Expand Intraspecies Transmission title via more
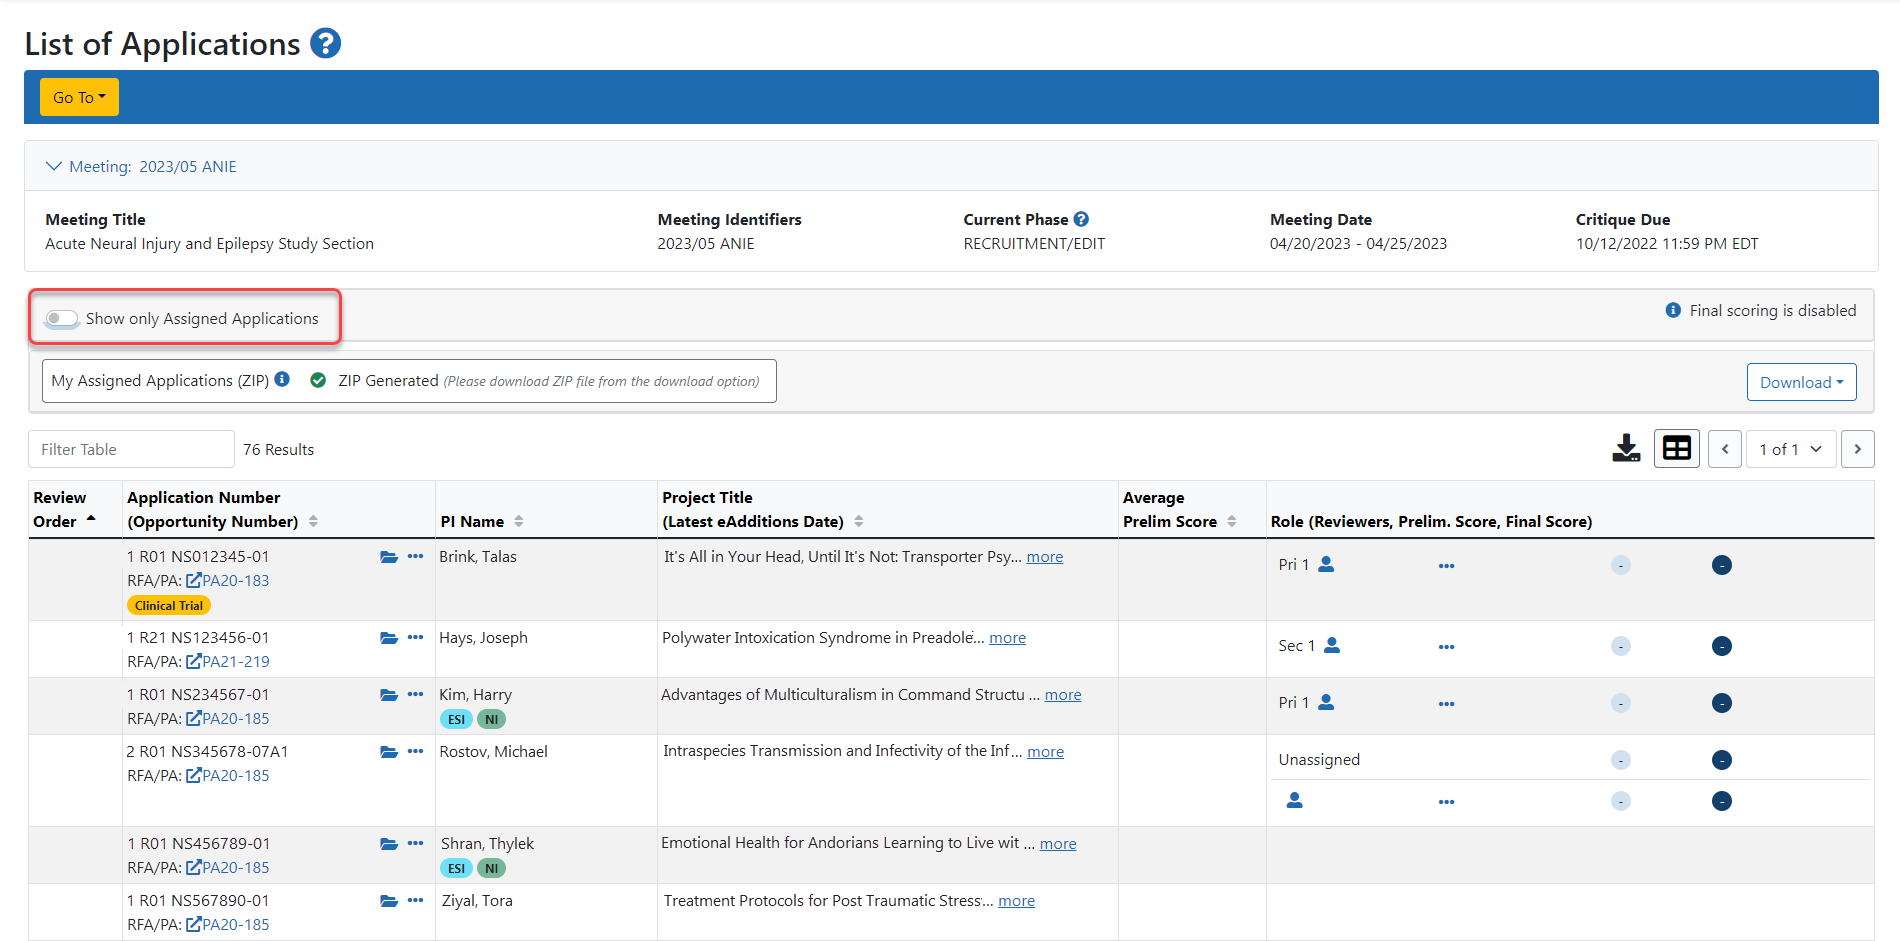The image size is (1900, 941). point(1045,751)
